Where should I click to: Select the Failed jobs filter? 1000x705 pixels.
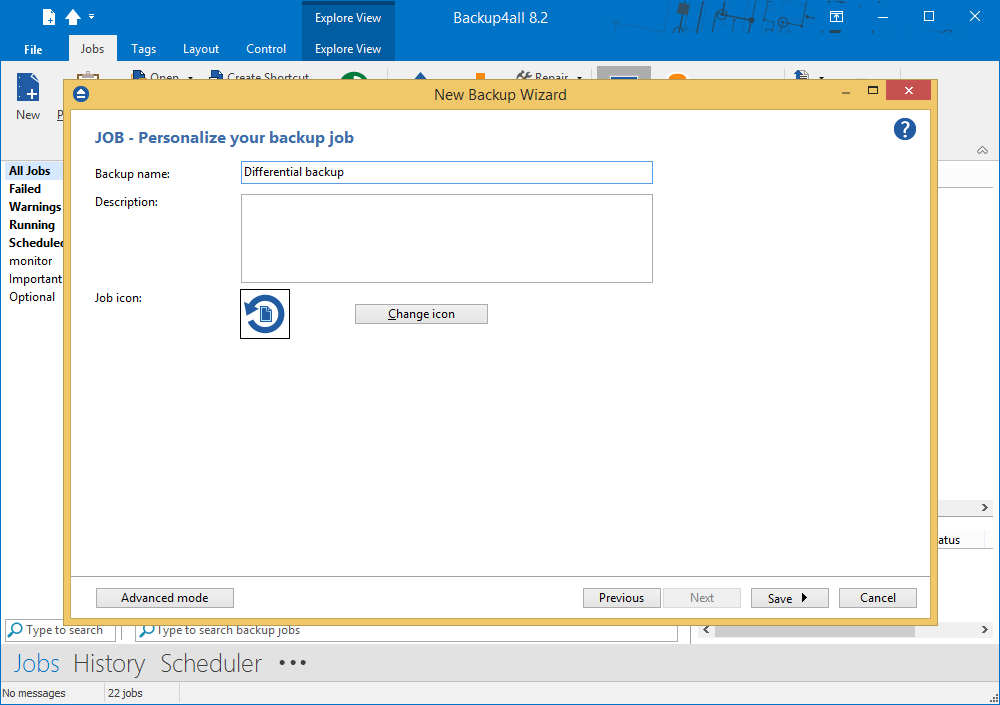coord(25,189)
